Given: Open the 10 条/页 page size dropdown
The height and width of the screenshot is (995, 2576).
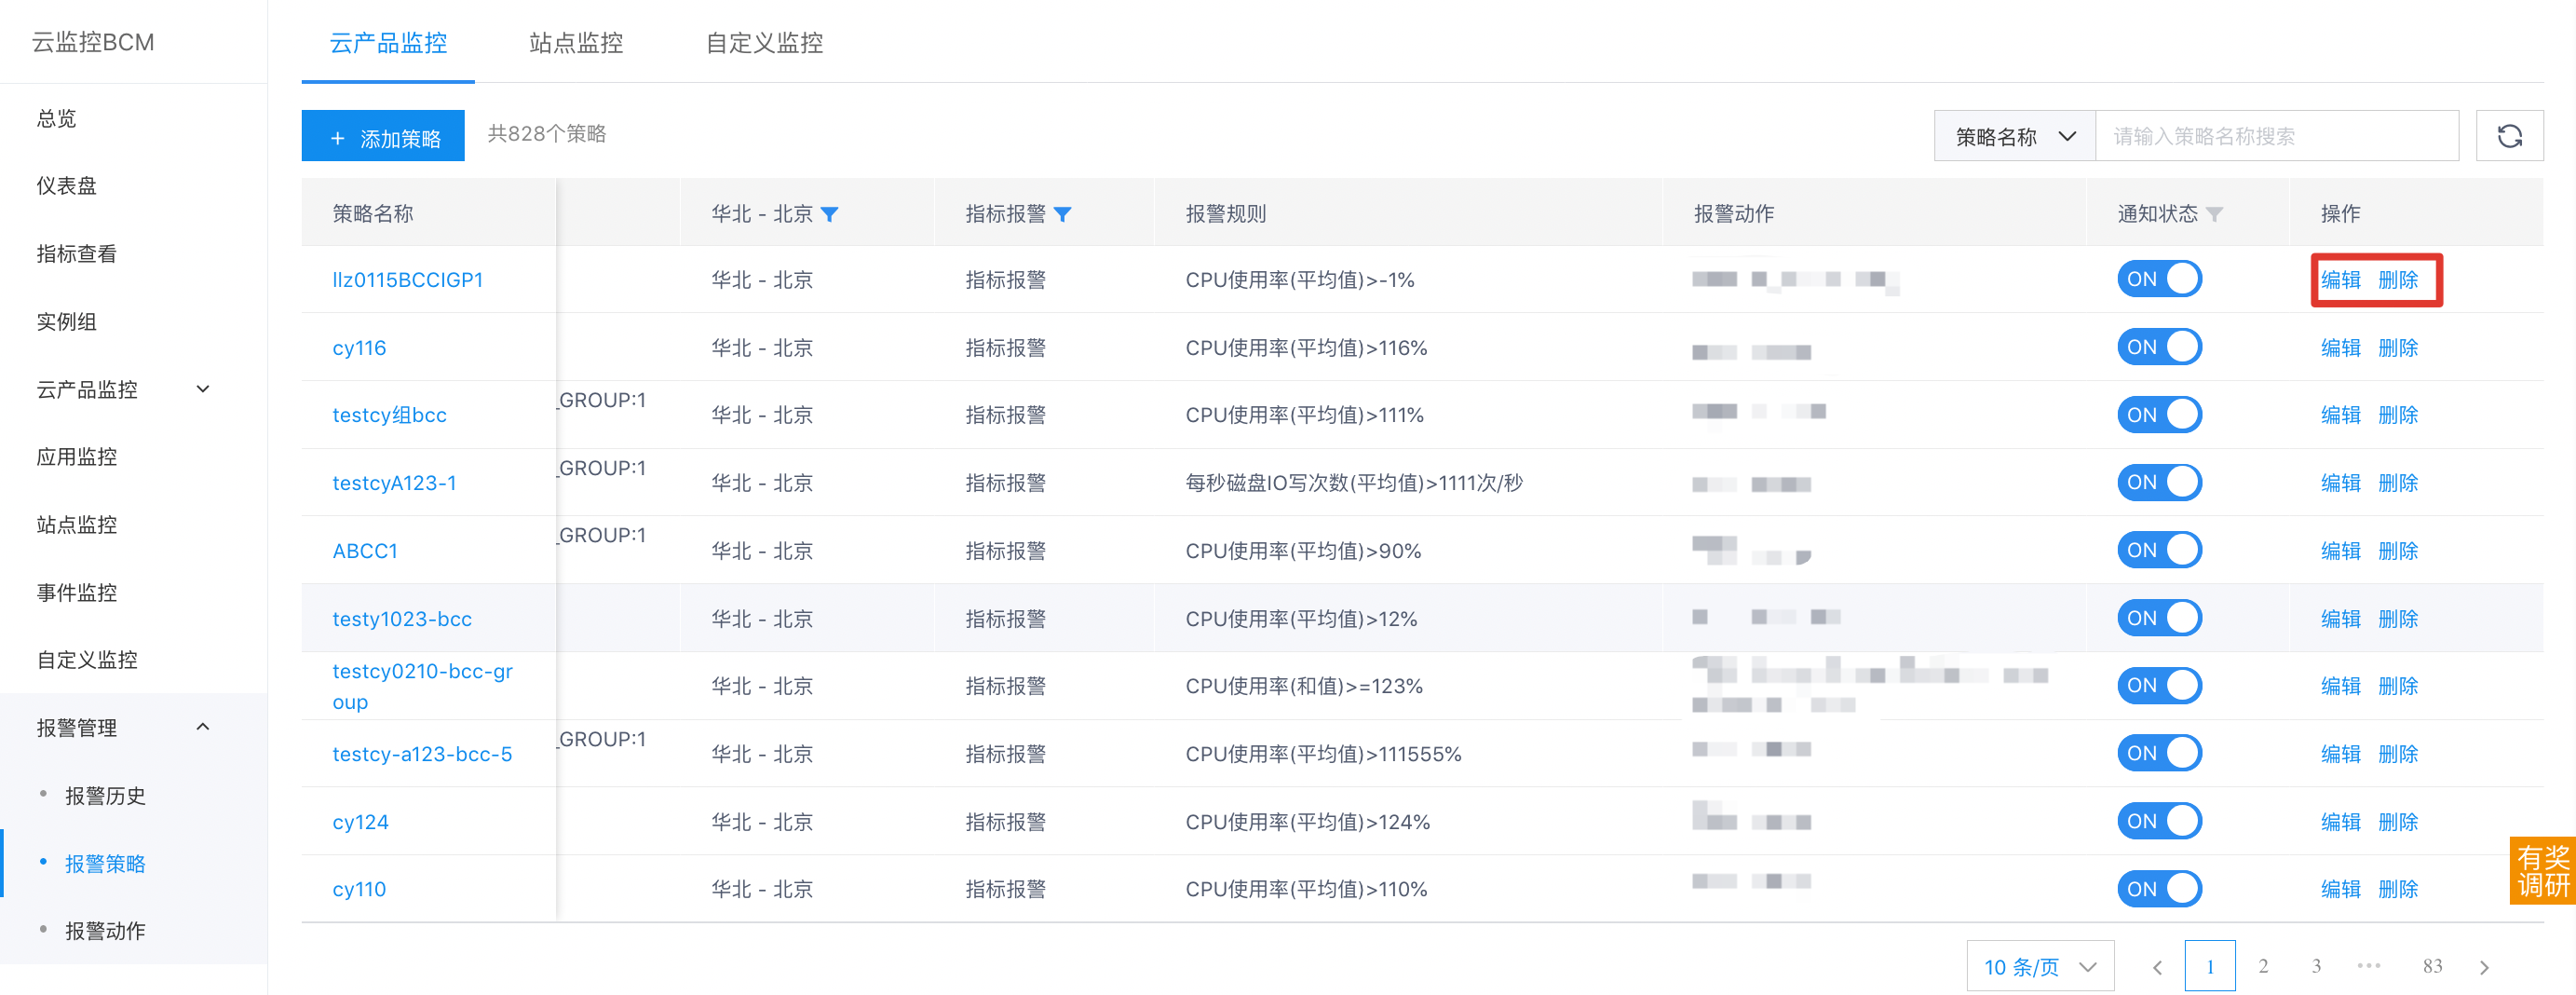Looking at the screenshot, I should (x=2040, y=967).
